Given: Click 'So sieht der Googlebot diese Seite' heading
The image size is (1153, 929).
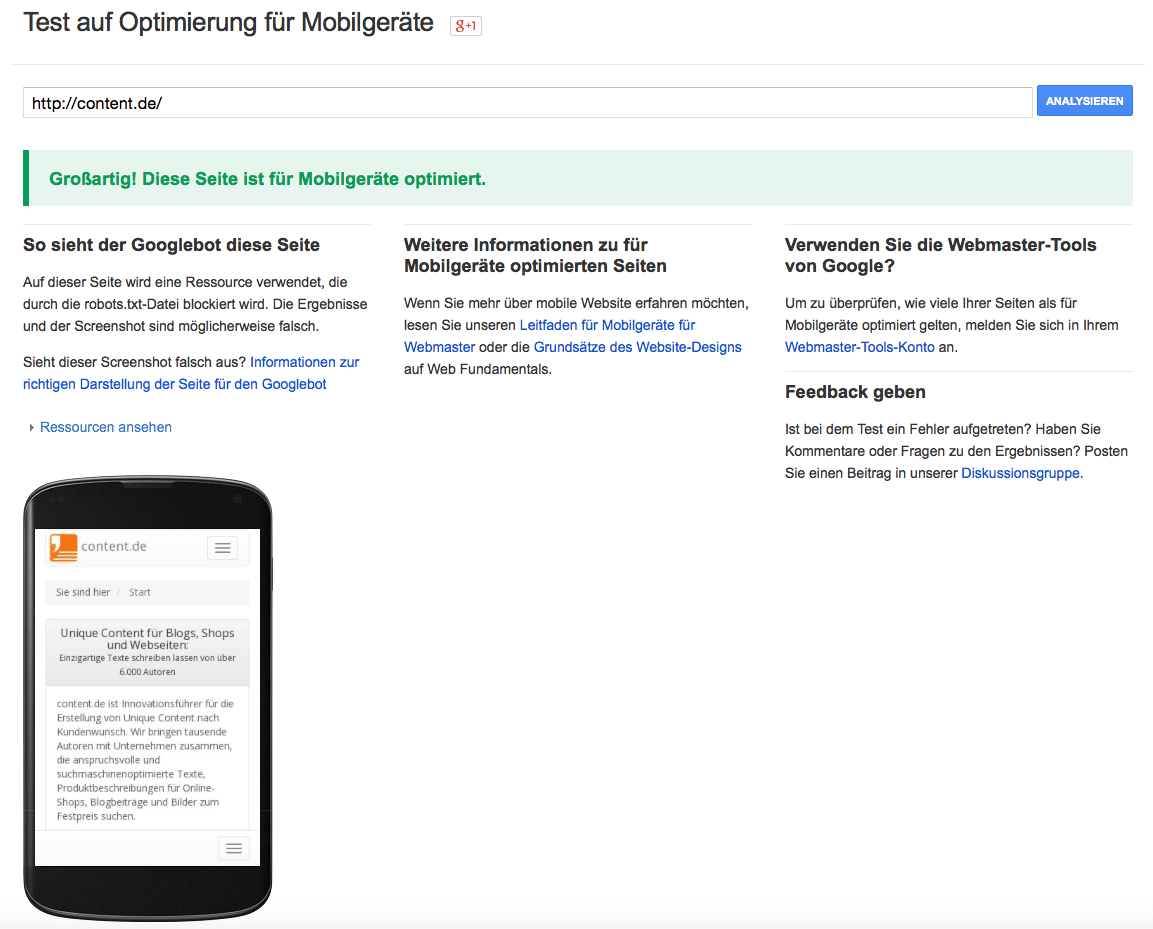Looking at the screenshot, I should (171, 245).
